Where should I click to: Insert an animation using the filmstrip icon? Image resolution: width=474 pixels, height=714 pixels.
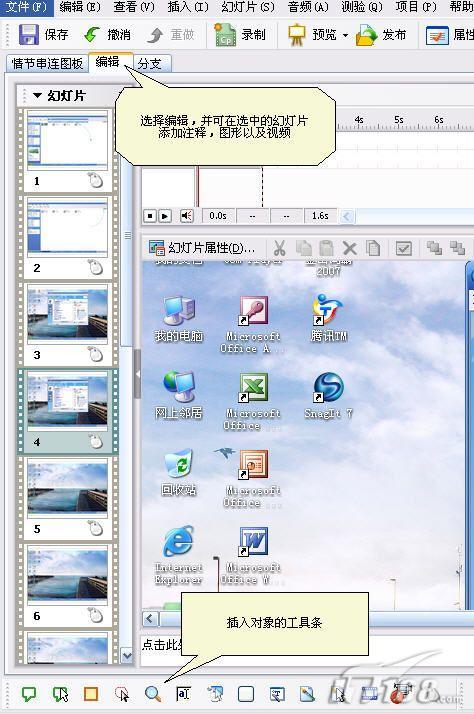tap(369, 694)
